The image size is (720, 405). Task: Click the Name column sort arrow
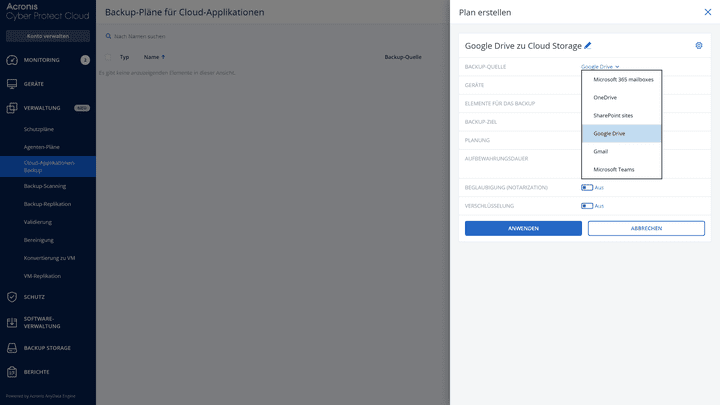[x=163, y=57]
